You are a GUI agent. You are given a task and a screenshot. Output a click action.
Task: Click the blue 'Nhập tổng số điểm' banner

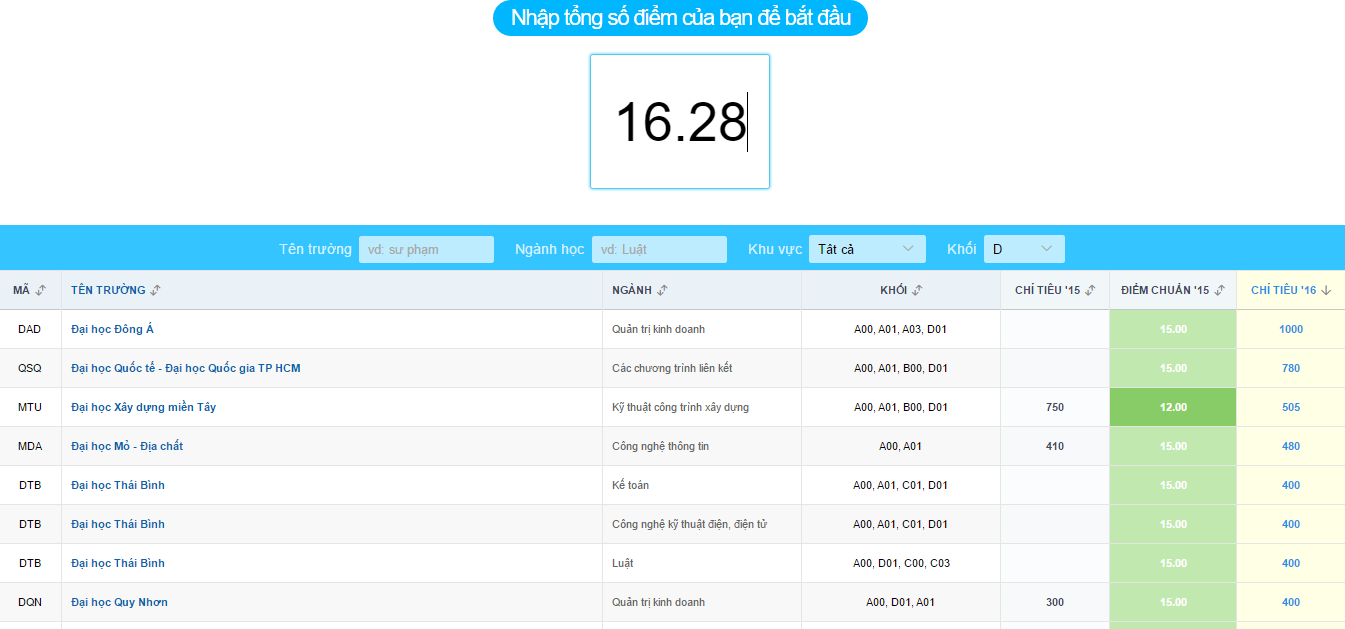680,18
